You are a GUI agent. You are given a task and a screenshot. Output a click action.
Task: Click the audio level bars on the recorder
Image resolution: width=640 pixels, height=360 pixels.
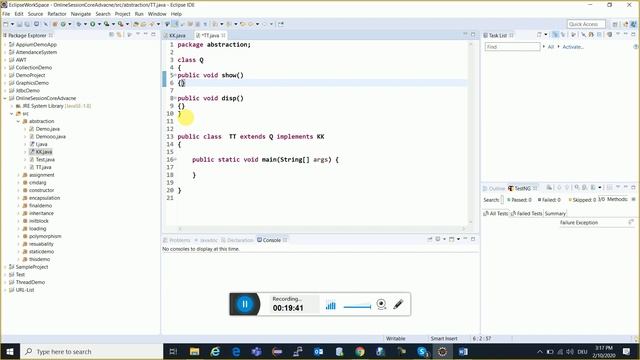[x=331, y=305]
